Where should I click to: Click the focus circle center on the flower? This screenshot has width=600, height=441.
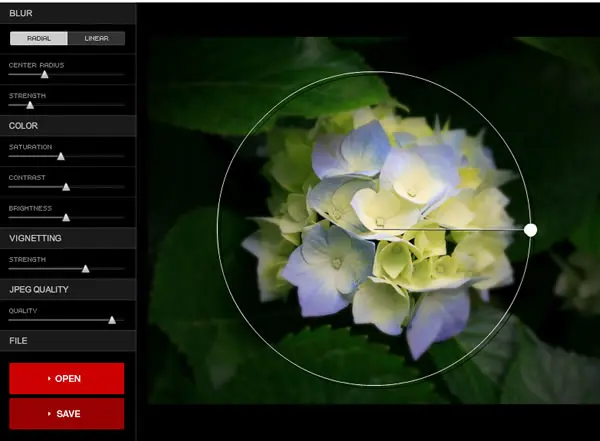coord(374,229)
